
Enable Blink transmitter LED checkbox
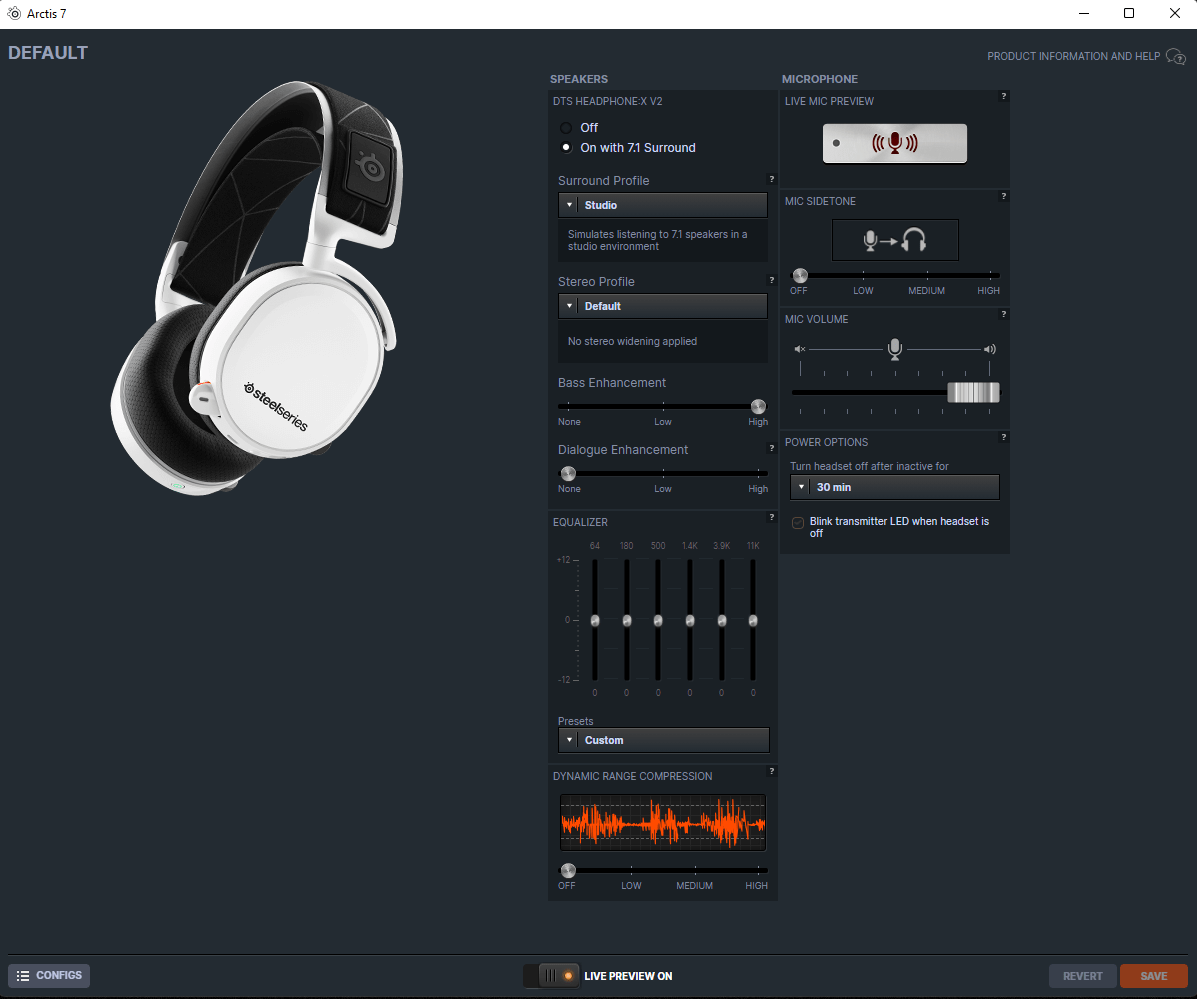pos(798,523)
